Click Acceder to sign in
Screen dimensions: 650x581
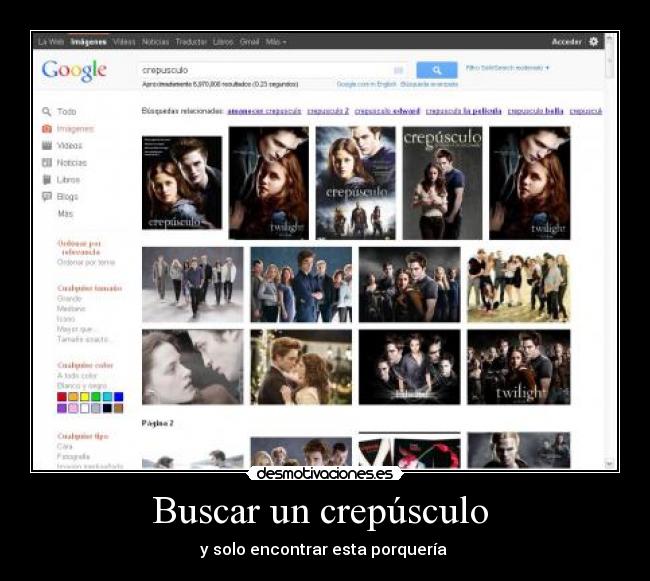click(x=567, y=42)
